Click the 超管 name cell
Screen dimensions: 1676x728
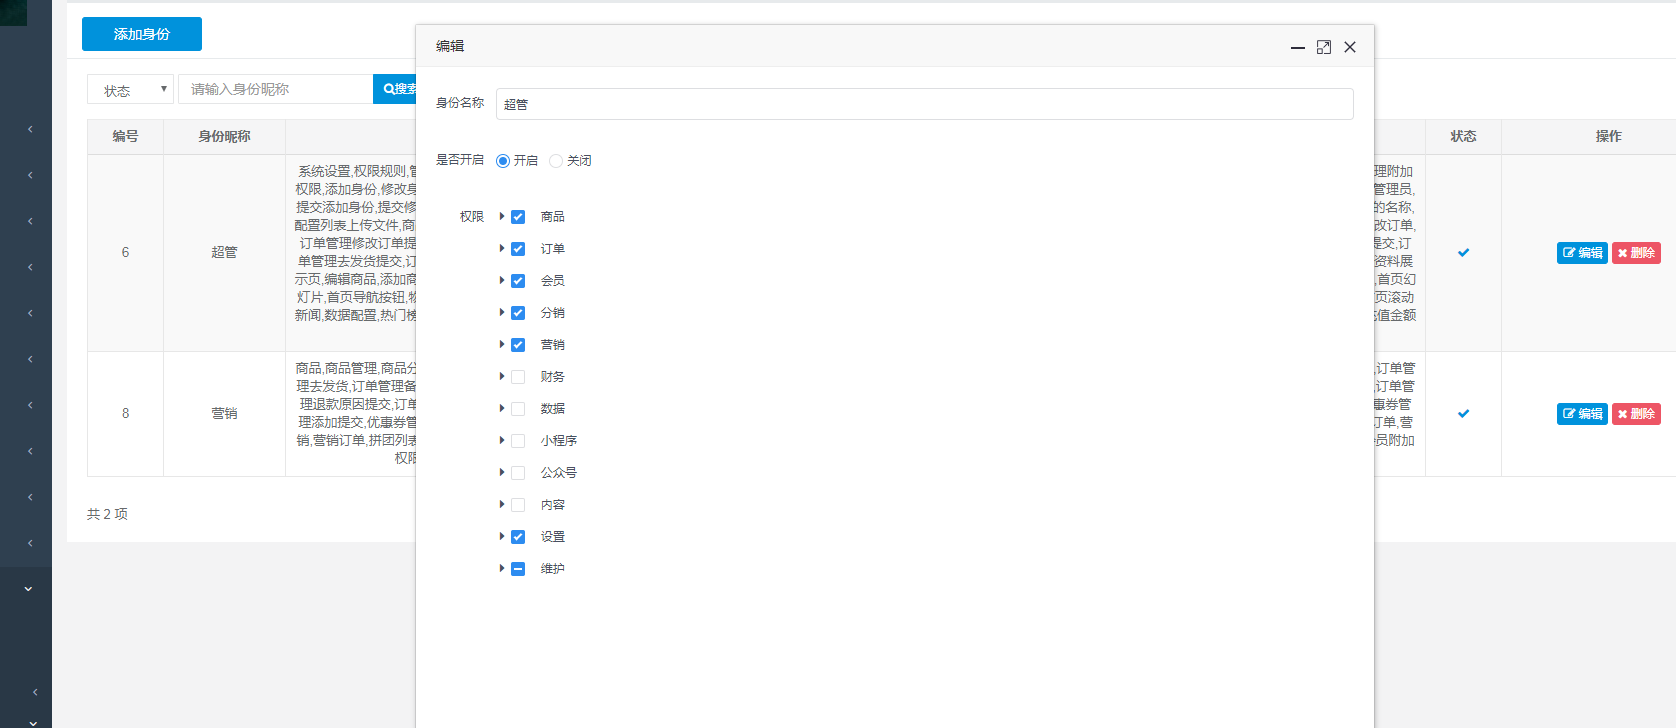click(224, 253)
